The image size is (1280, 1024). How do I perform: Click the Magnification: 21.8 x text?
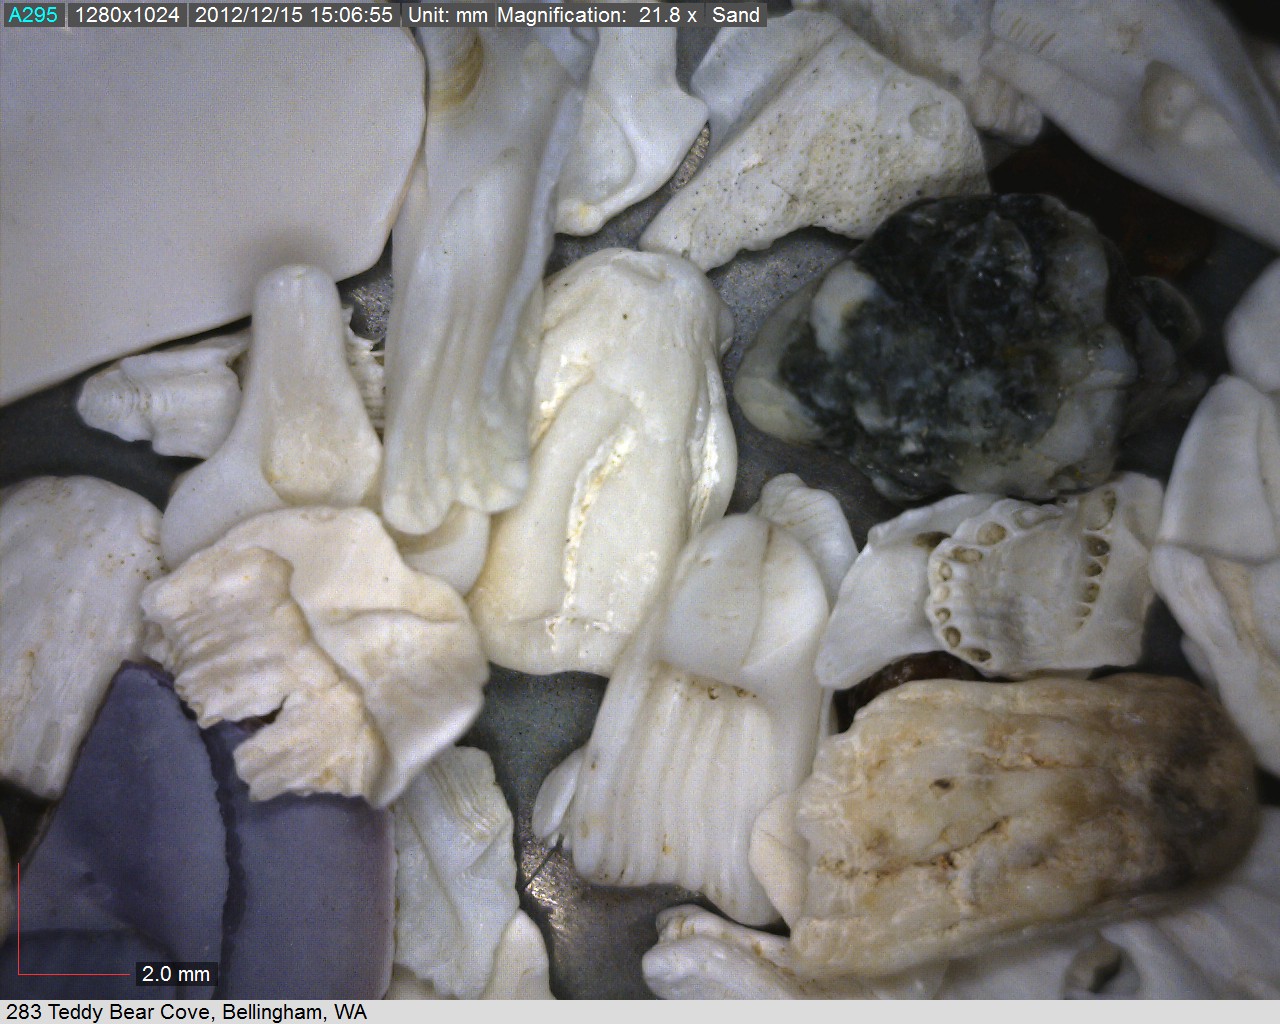click(x=596, y=15)
